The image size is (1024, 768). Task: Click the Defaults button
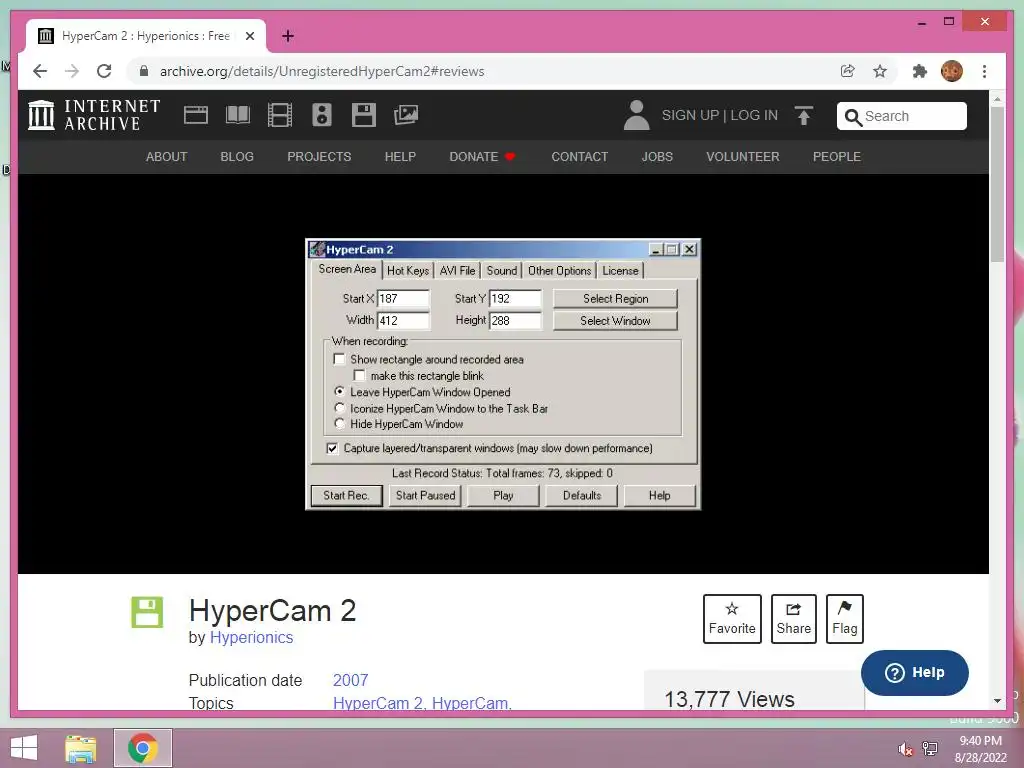tap(581, 495)
